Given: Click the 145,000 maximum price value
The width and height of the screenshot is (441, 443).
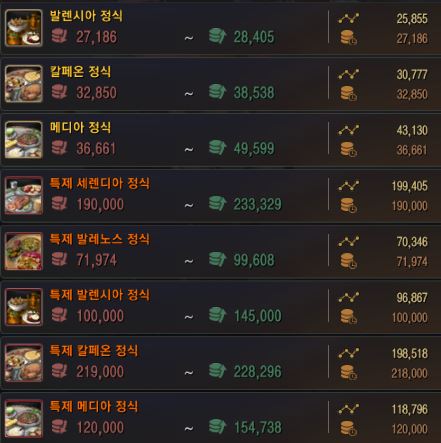Looking at the screenshot, I should pyautogui.click(x=258, y=316).
